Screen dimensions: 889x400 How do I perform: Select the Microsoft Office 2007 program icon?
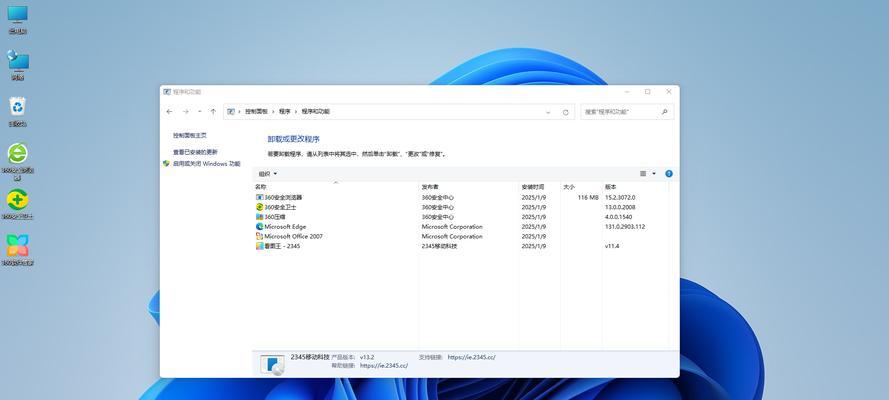[260, 236]
